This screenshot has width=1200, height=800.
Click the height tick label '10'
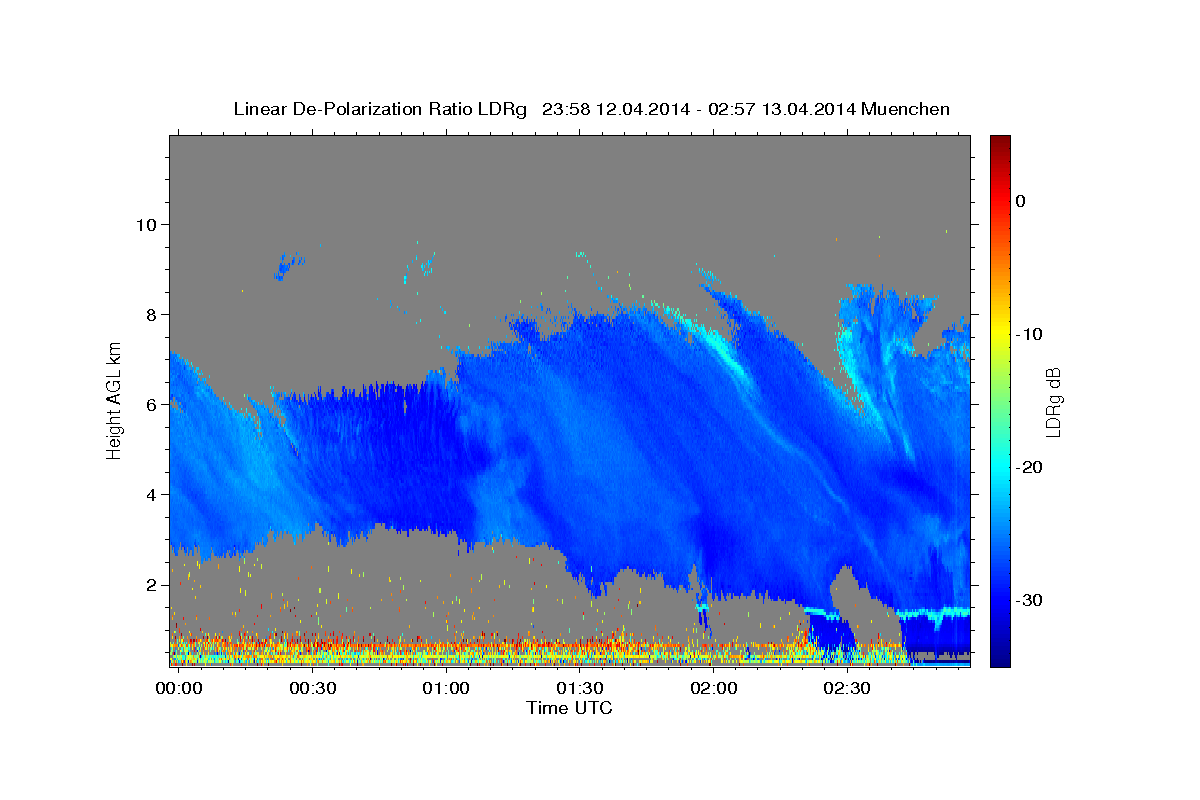pos(149,225)
